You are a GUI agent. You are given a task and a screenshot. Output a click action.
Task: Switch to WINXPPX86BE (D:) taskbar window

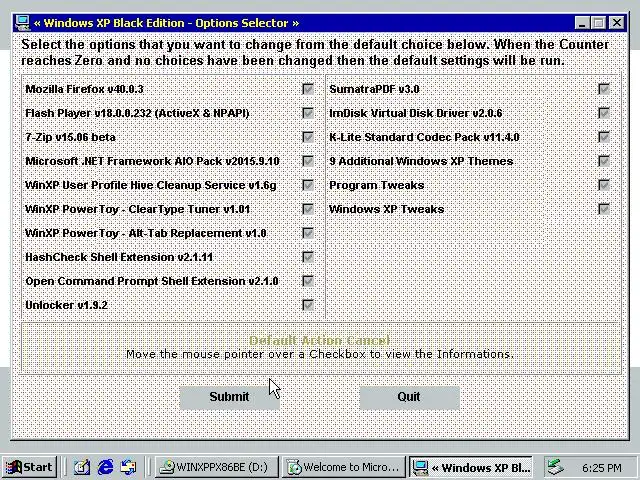click(217, 467)
